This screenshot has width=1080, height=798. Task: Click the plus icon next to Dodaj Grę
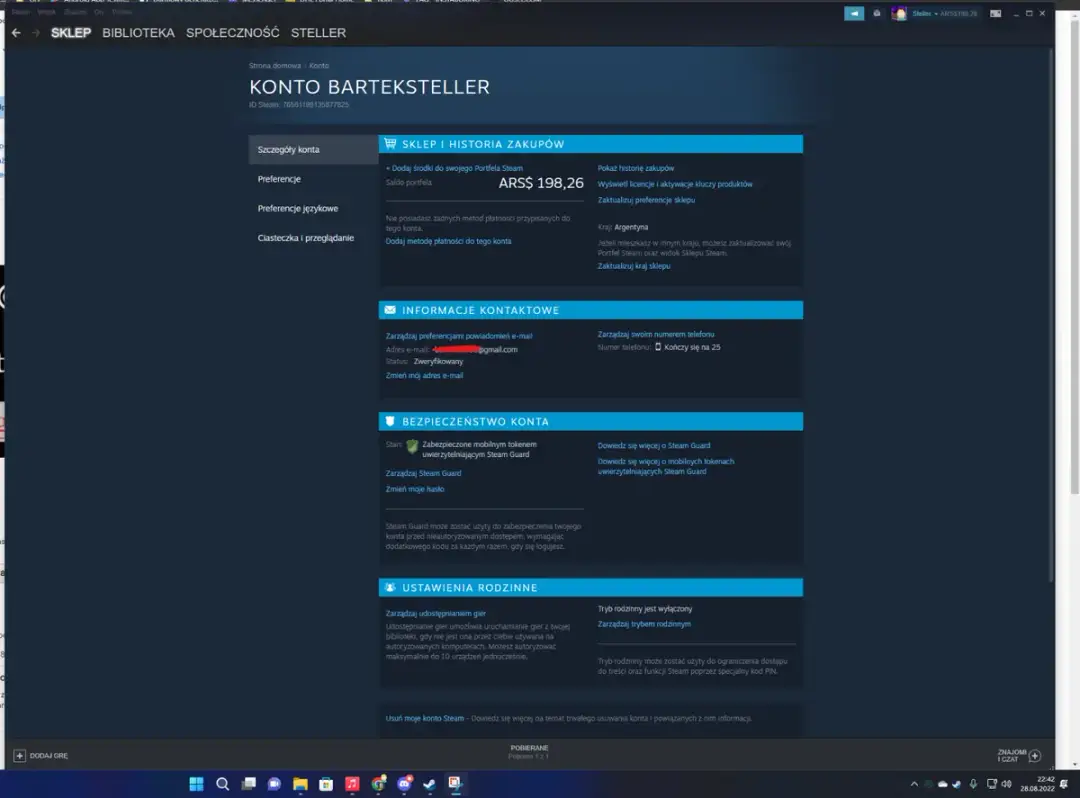[22, 755]
